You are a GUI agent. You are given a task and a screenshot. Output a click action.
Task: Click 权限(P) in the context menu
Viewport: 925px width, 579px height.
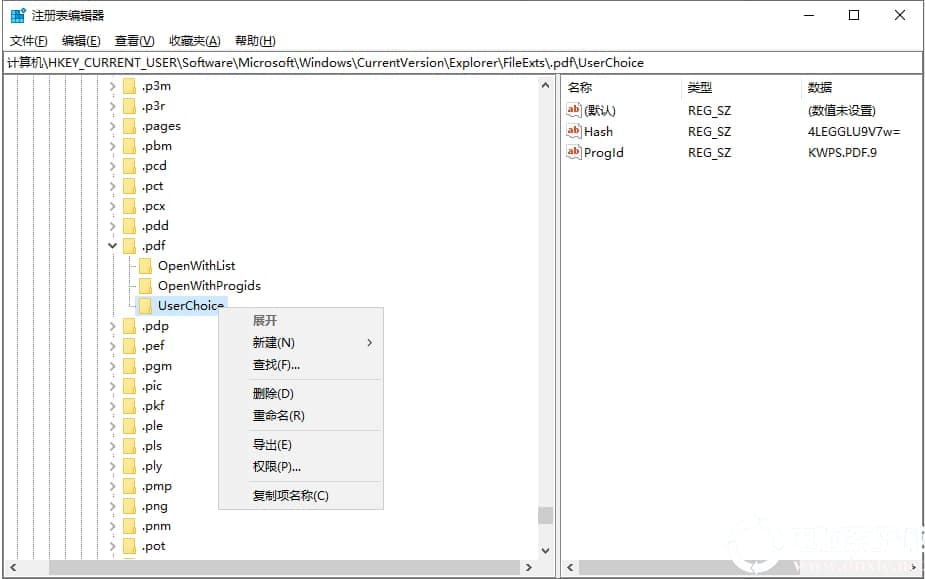click(x=272, y=467)
